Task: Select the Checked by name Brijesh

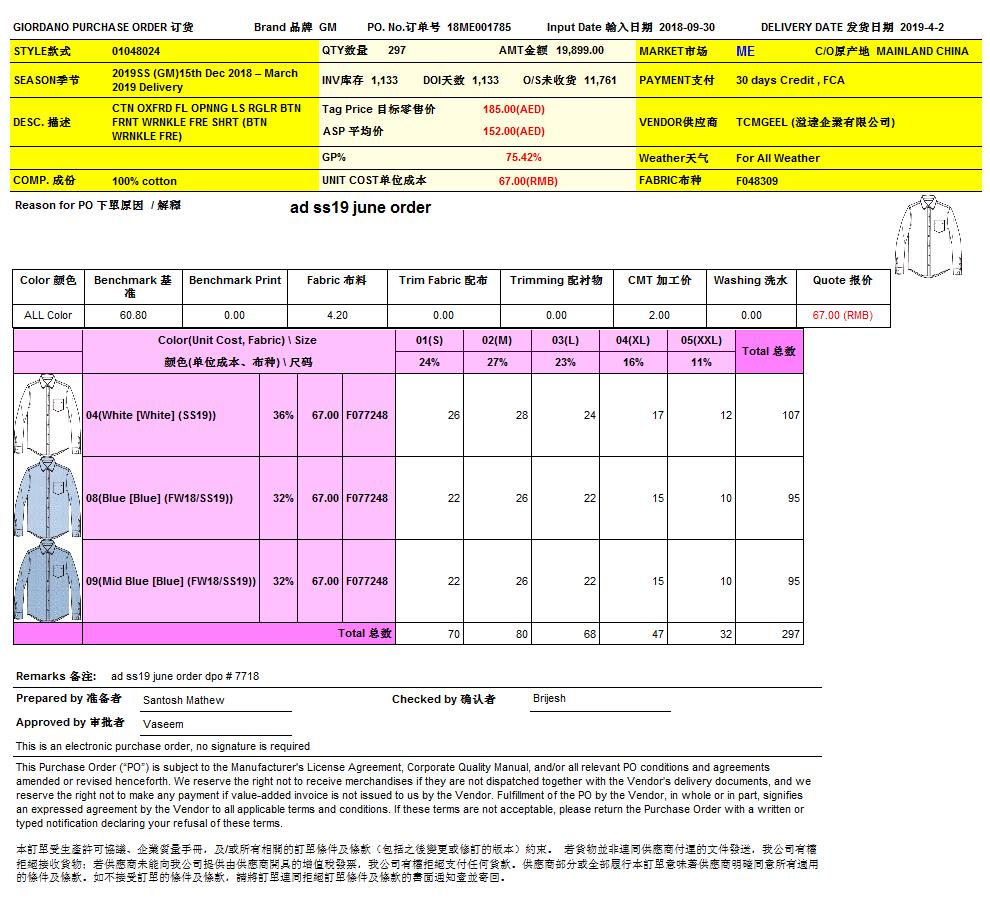Action: pyautogui.click(x=549, y=698)
